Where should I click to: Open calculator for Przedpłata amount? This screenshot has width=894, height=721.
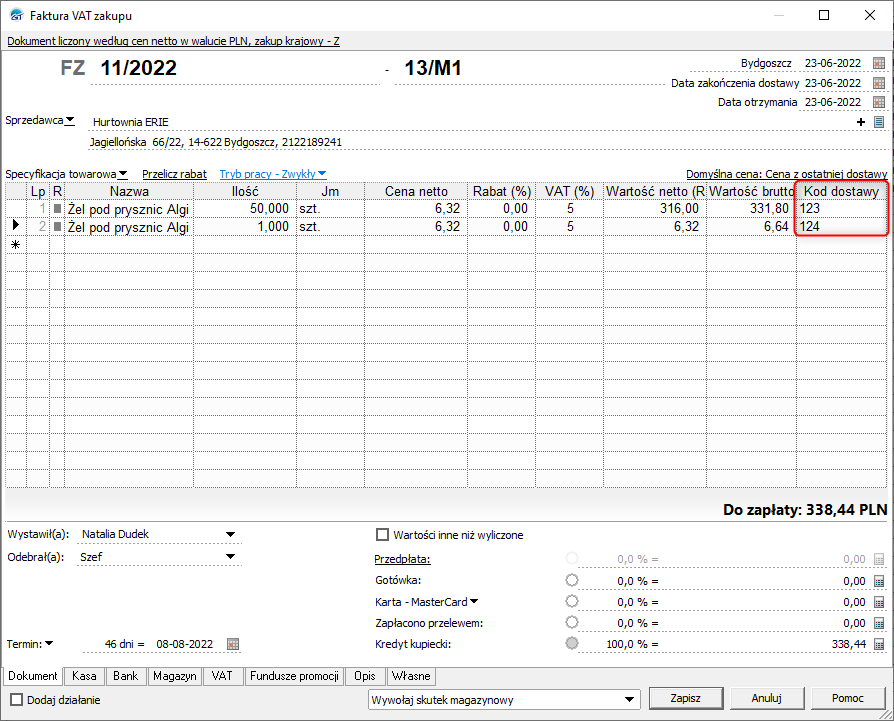[879, 559]
